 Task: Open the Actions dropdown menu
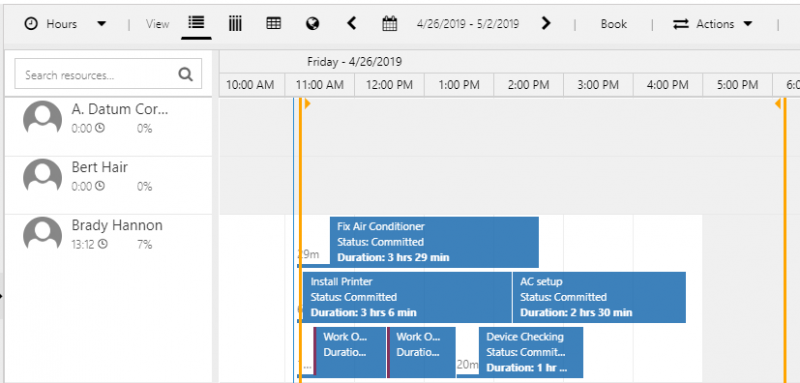point(713,24)
